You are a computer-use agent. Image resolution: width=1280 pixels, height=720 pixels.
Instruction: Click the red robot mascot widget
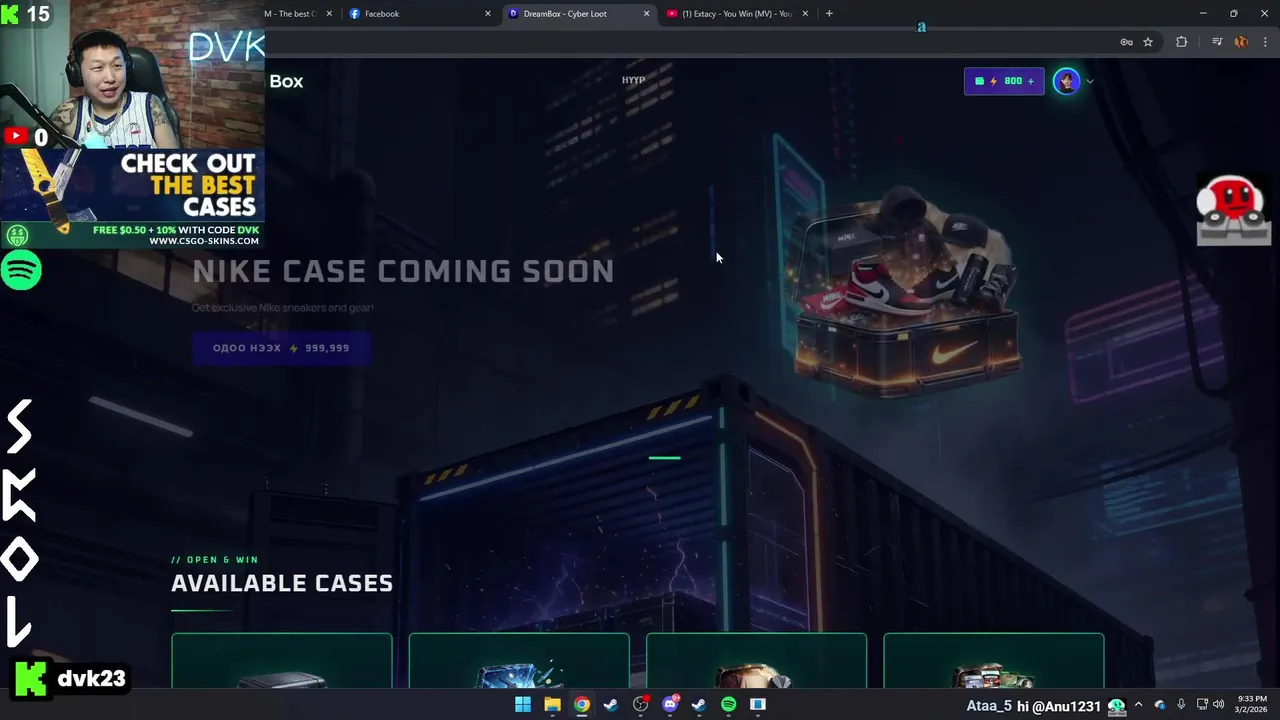(x=1234, y=210)
